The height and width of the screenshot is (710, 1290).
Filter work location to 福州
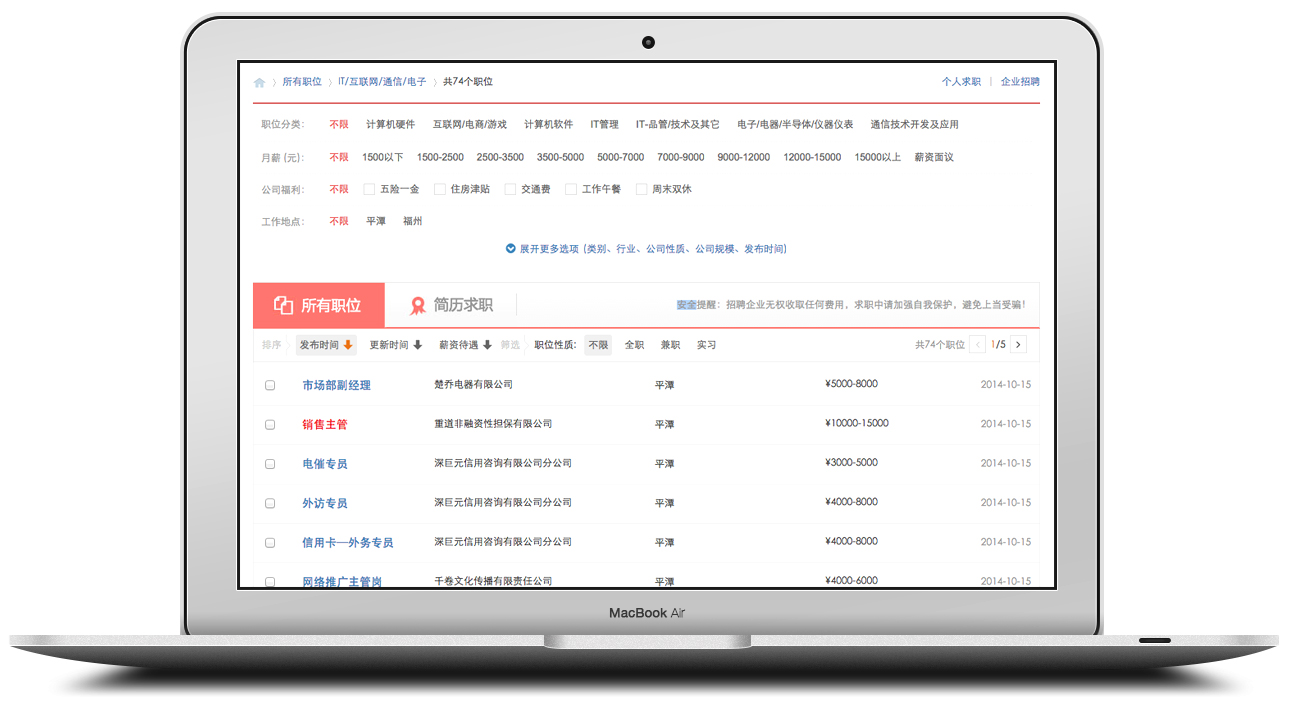coord(412,221)
